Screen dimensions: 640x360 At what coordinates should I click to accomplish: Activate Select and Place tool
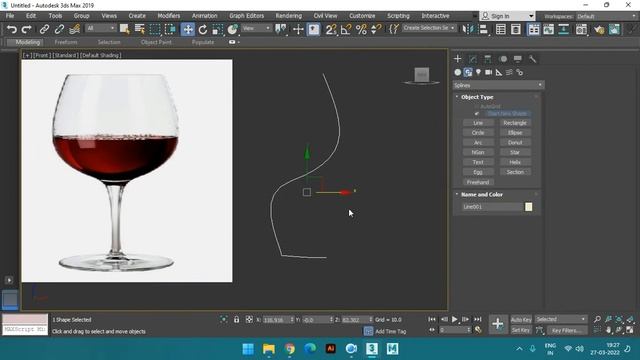[x=233, y=29]
